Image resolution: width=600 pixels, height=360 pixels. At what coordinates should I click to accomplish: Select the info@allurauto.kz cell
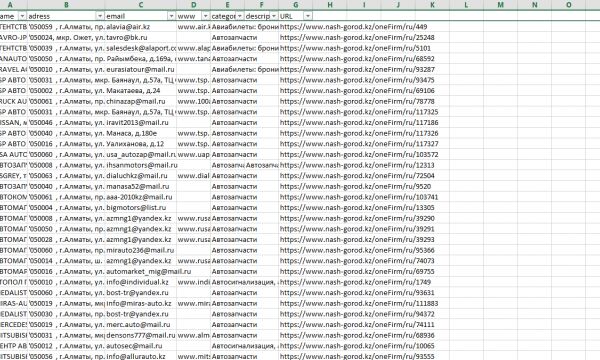(141, 356)
